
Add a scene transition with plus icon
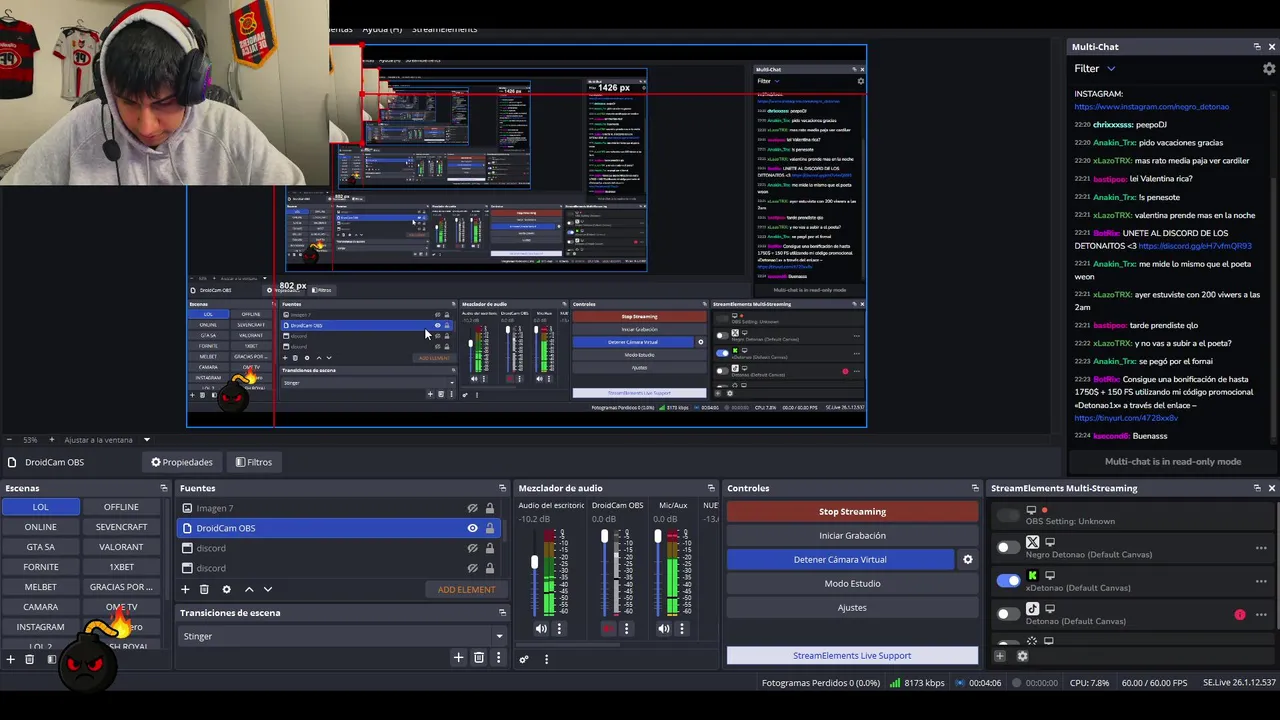[458, 657]
